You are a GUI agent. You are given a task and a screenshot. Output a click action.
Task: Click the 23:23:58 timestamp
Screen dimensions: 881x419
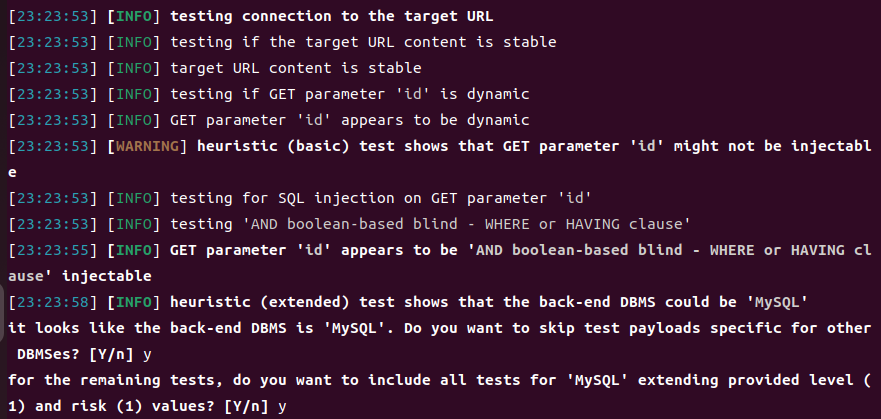(50, 302)
